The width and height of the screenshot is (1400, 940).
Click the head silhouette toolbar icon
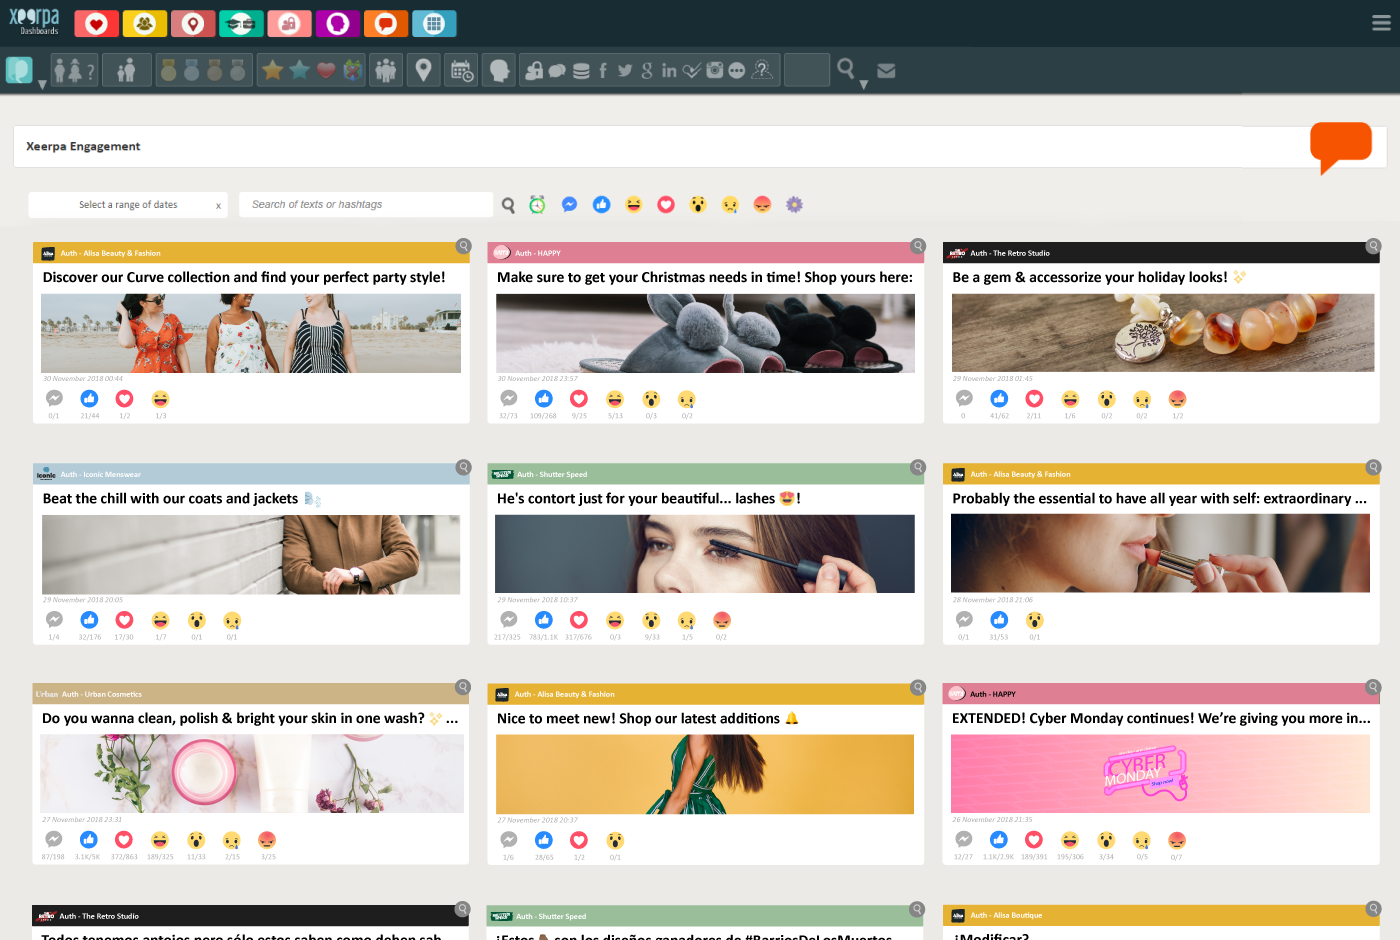499,70
